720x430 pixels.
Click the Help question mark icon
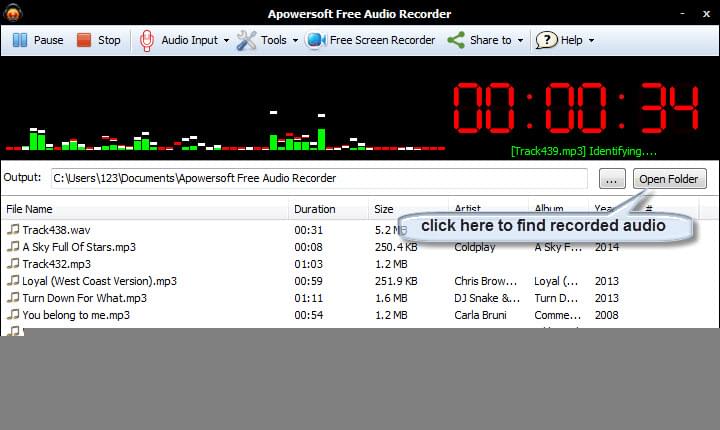tap(546, 40)
